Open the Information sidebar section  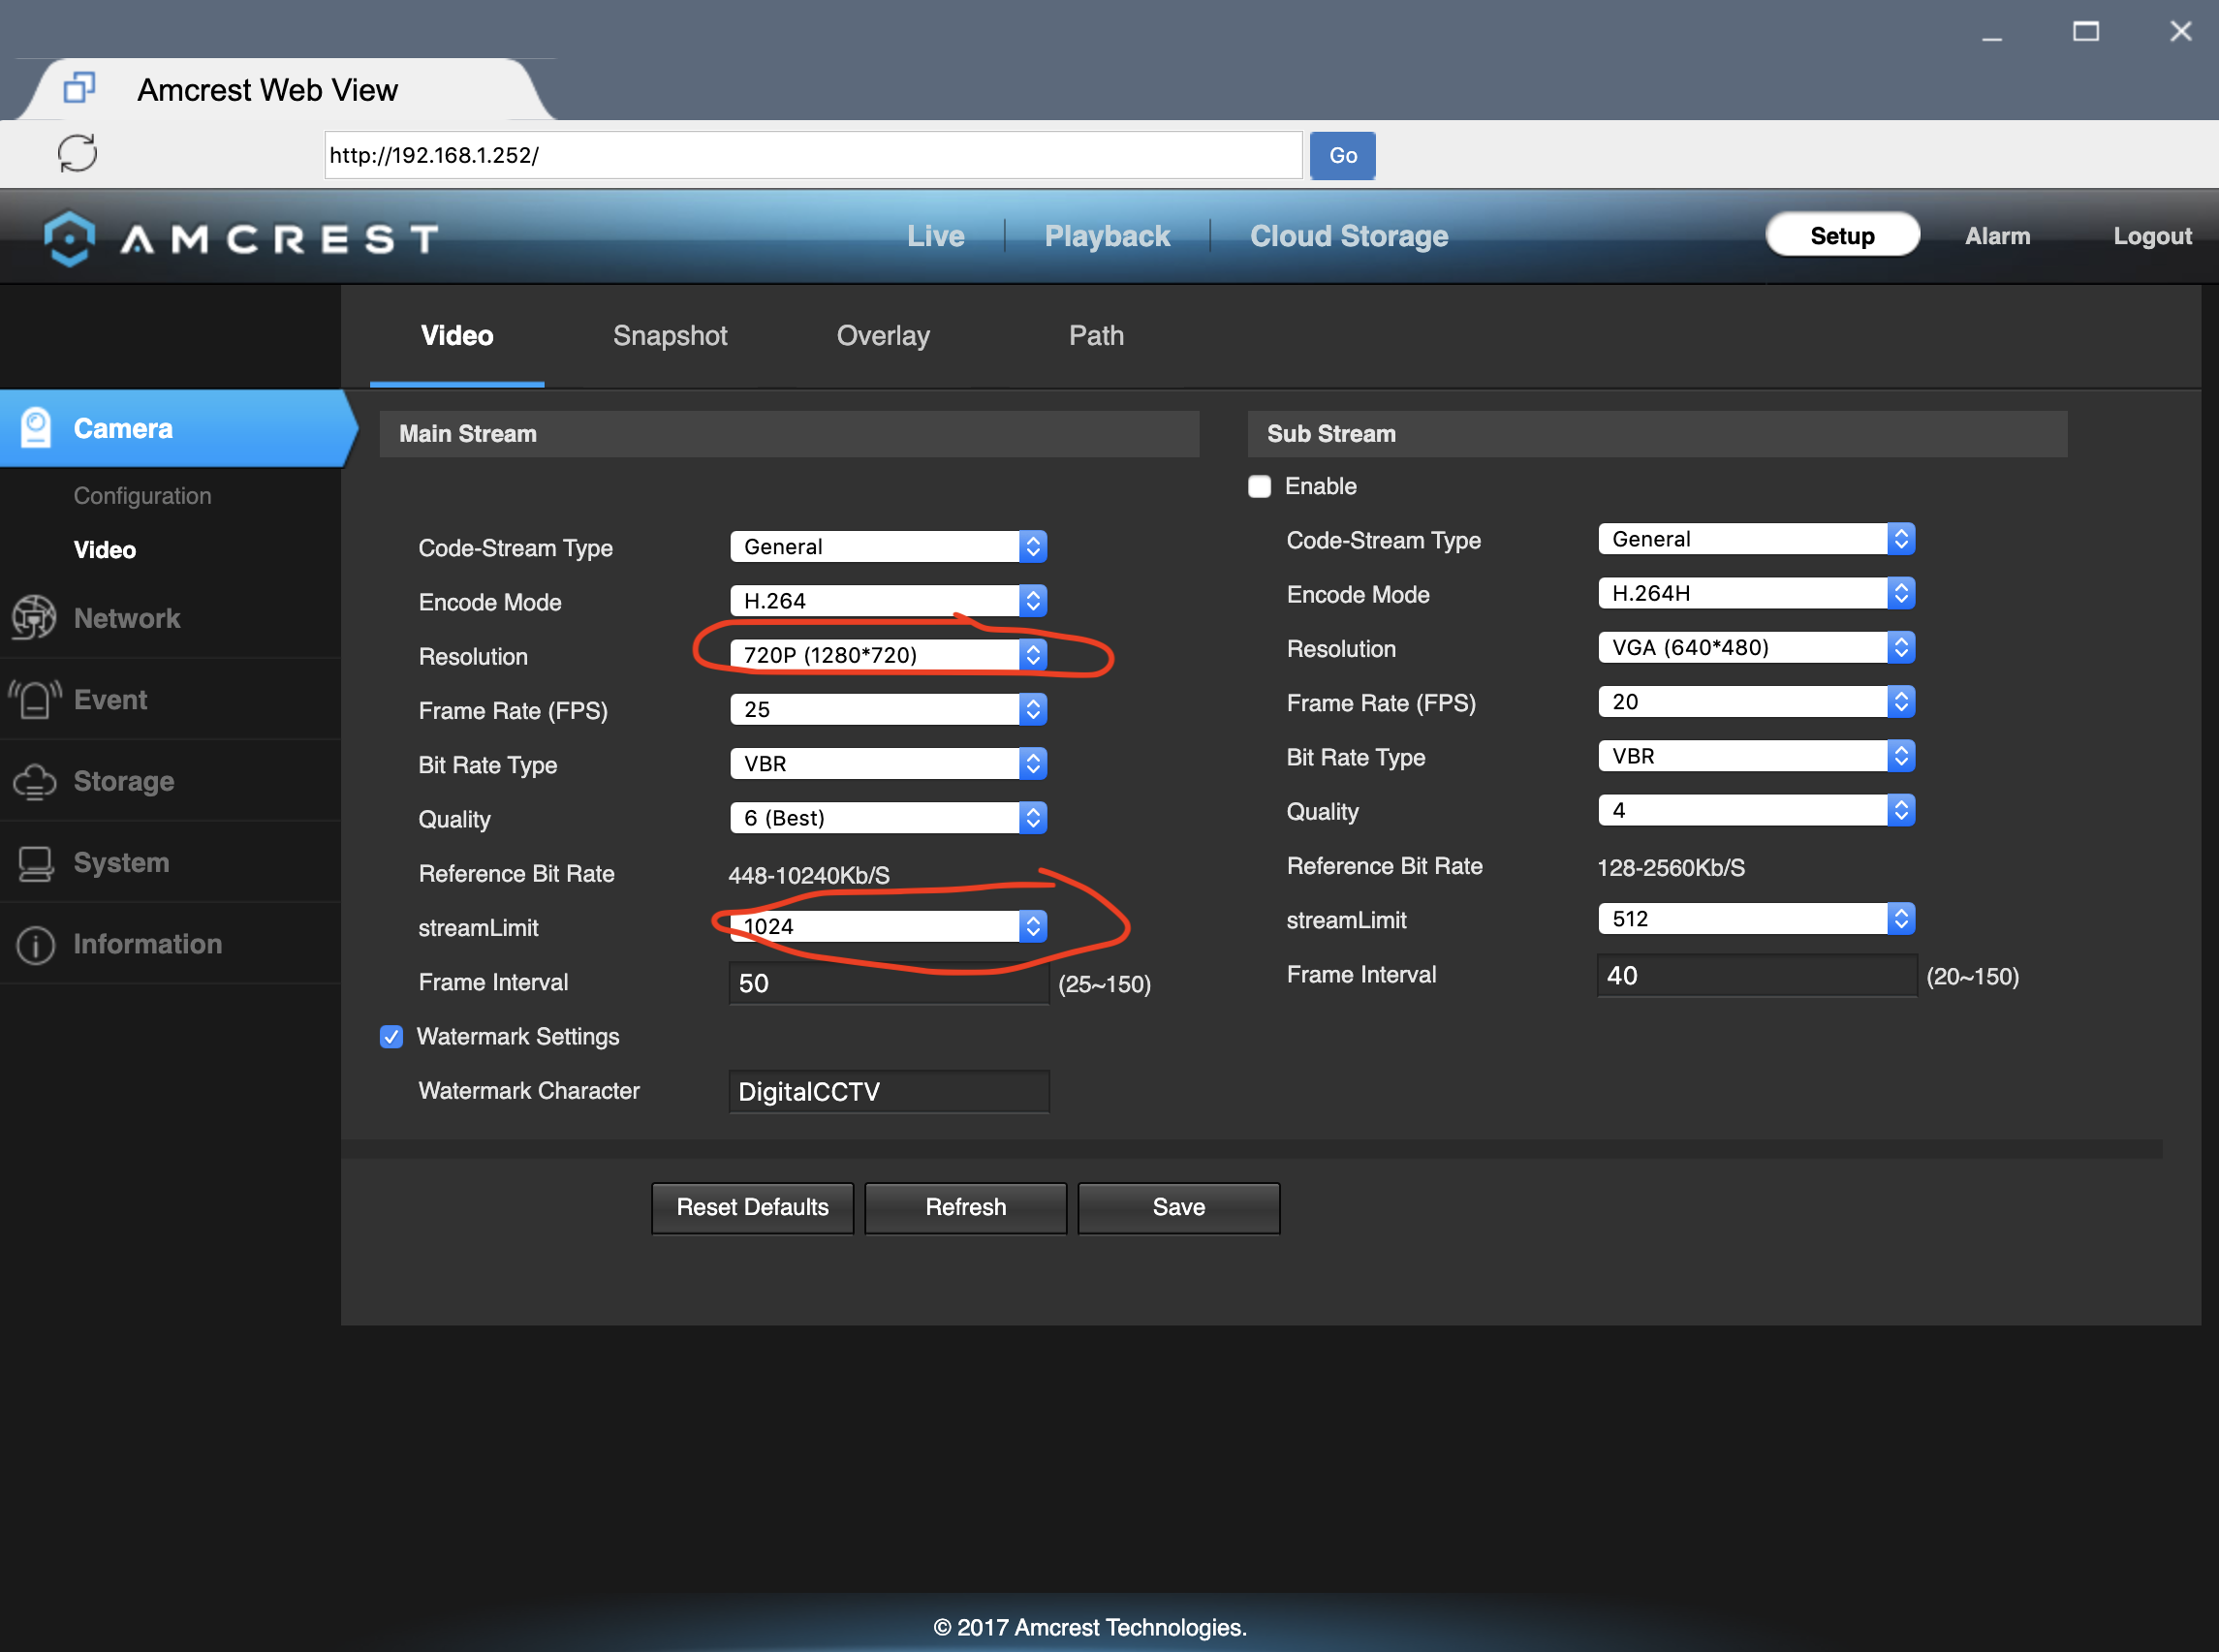click(x=170, y=944)
